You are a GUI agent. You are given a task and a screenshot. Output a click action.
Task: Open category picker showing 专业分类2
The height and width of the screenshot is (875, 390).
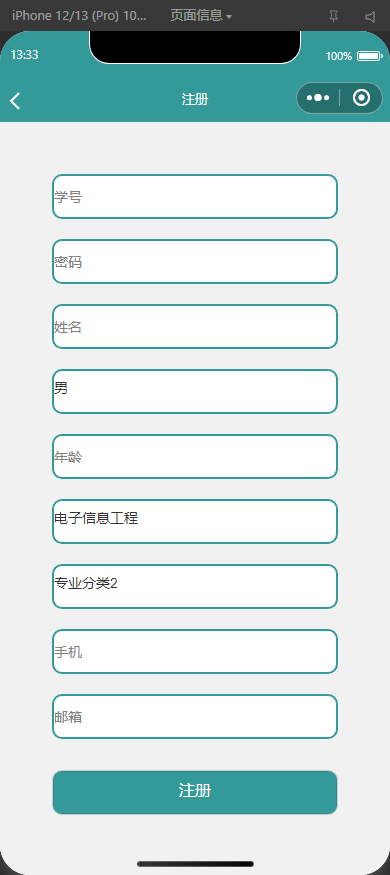195,586
